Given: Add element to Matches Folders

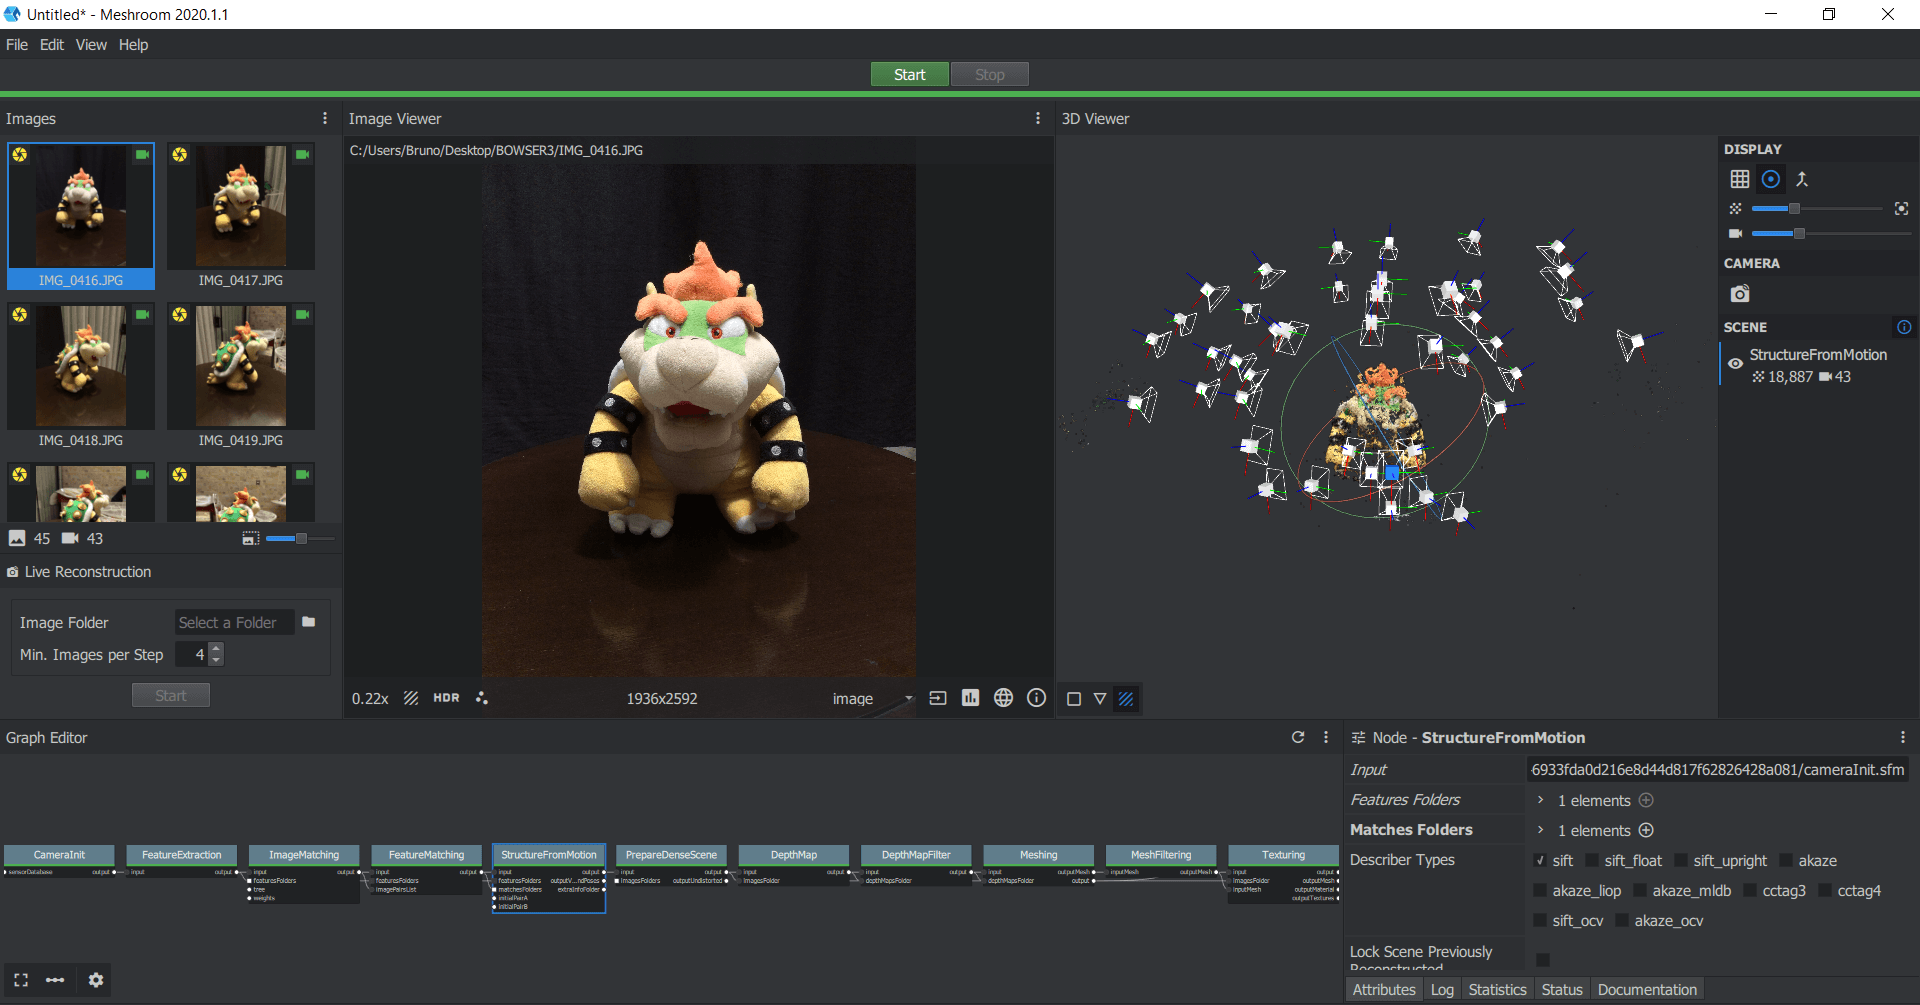Looking at the screenshot, I should [x=1646, y=830].
